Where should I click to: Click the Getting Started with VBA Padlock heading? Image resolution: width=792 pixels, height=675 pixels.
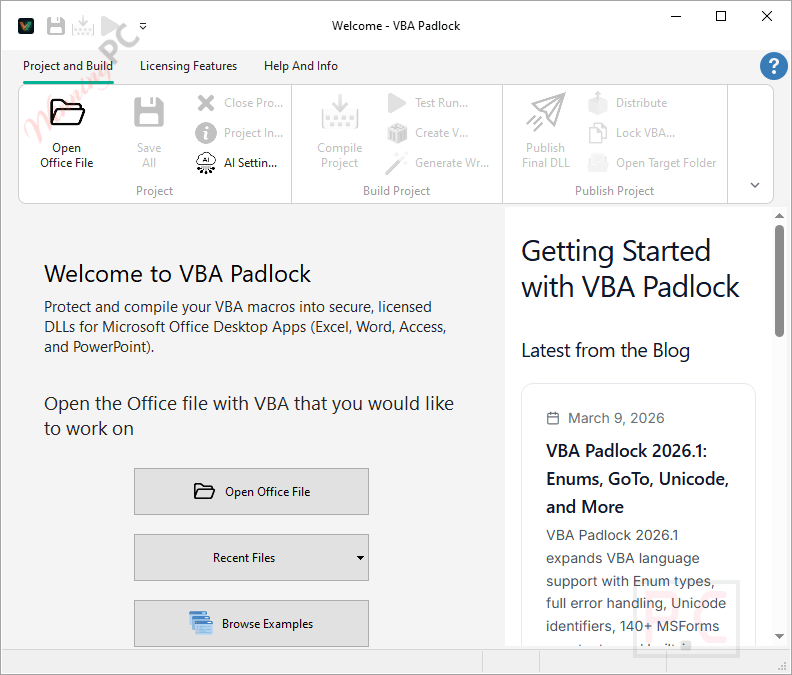[x=630, y=269]
